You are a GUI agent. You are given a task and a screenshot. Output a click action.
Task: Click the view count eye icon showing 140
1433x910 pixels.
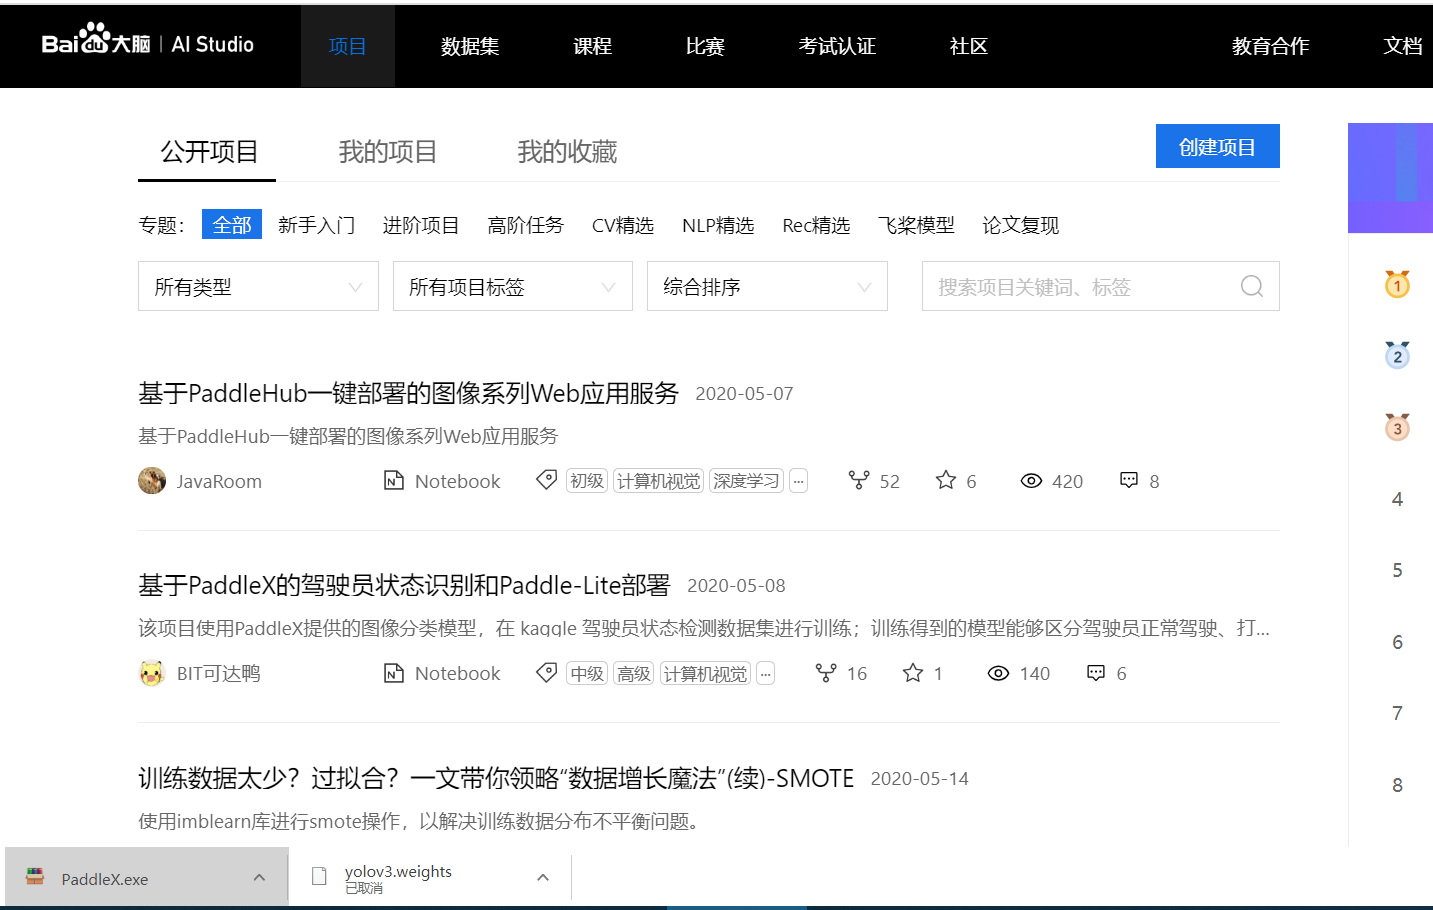coord(998,673)
